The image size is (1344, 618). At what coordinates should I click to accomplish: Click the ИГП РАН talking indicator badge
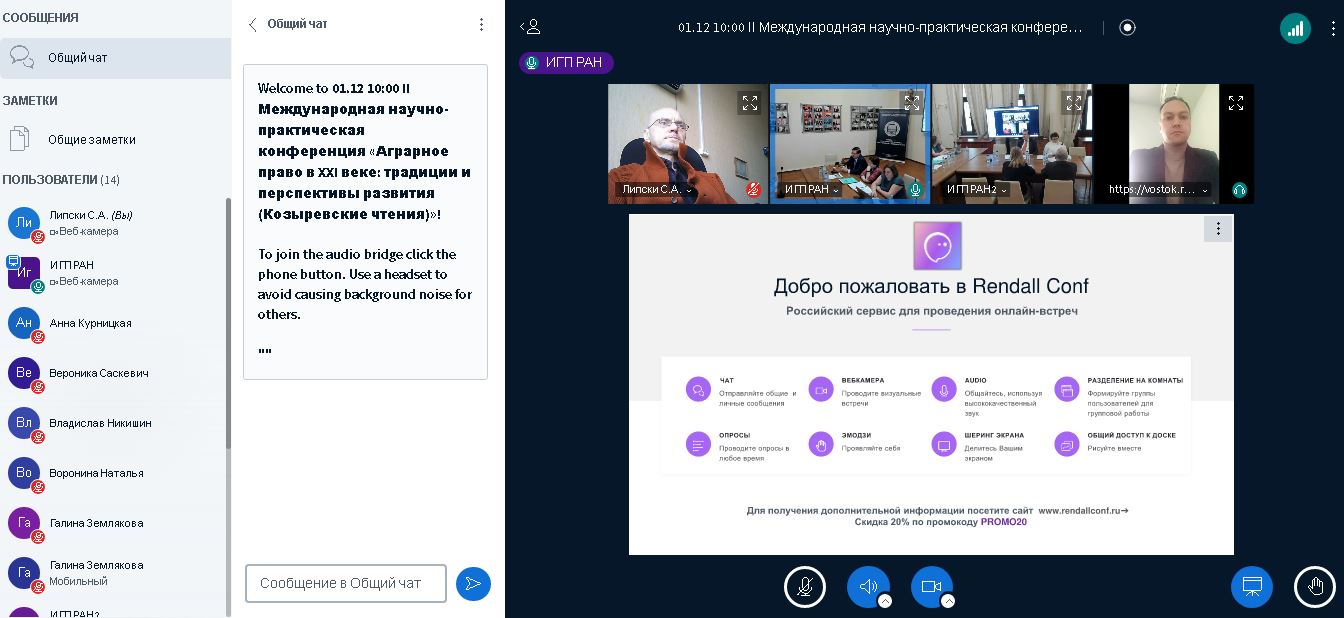click(566, 62)
